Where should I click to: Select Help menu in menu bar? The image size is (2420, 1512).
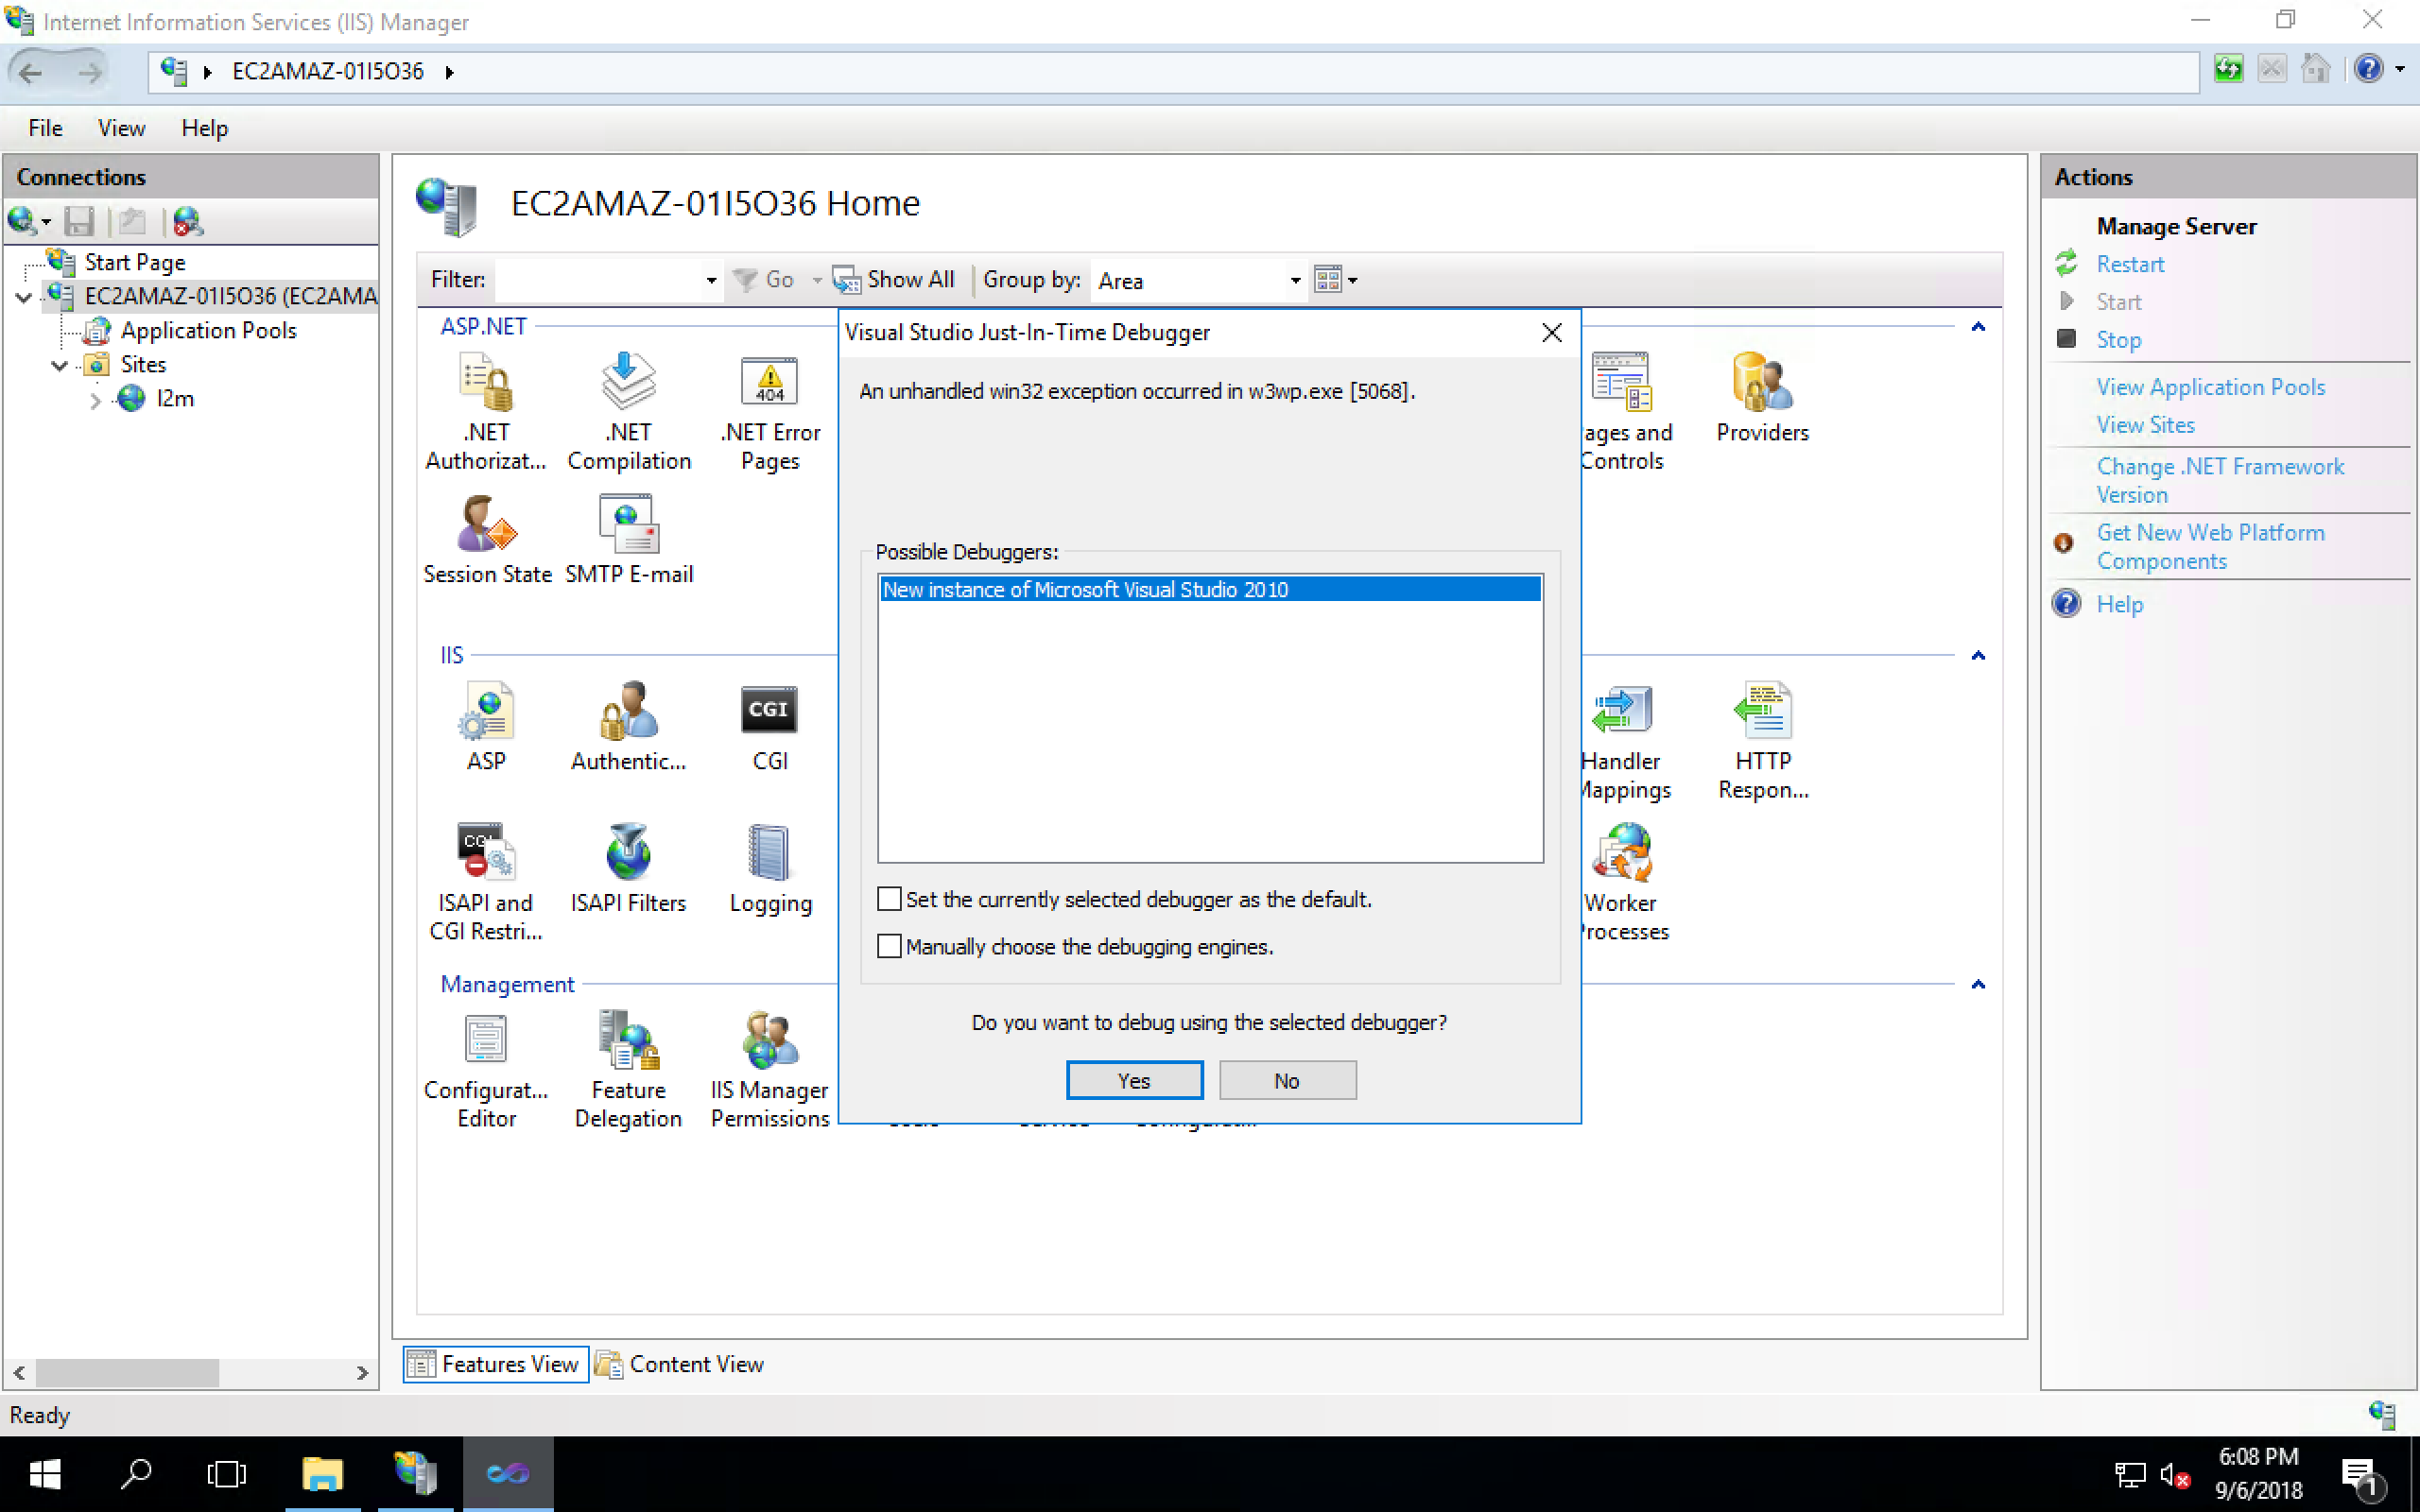point(205,128)
